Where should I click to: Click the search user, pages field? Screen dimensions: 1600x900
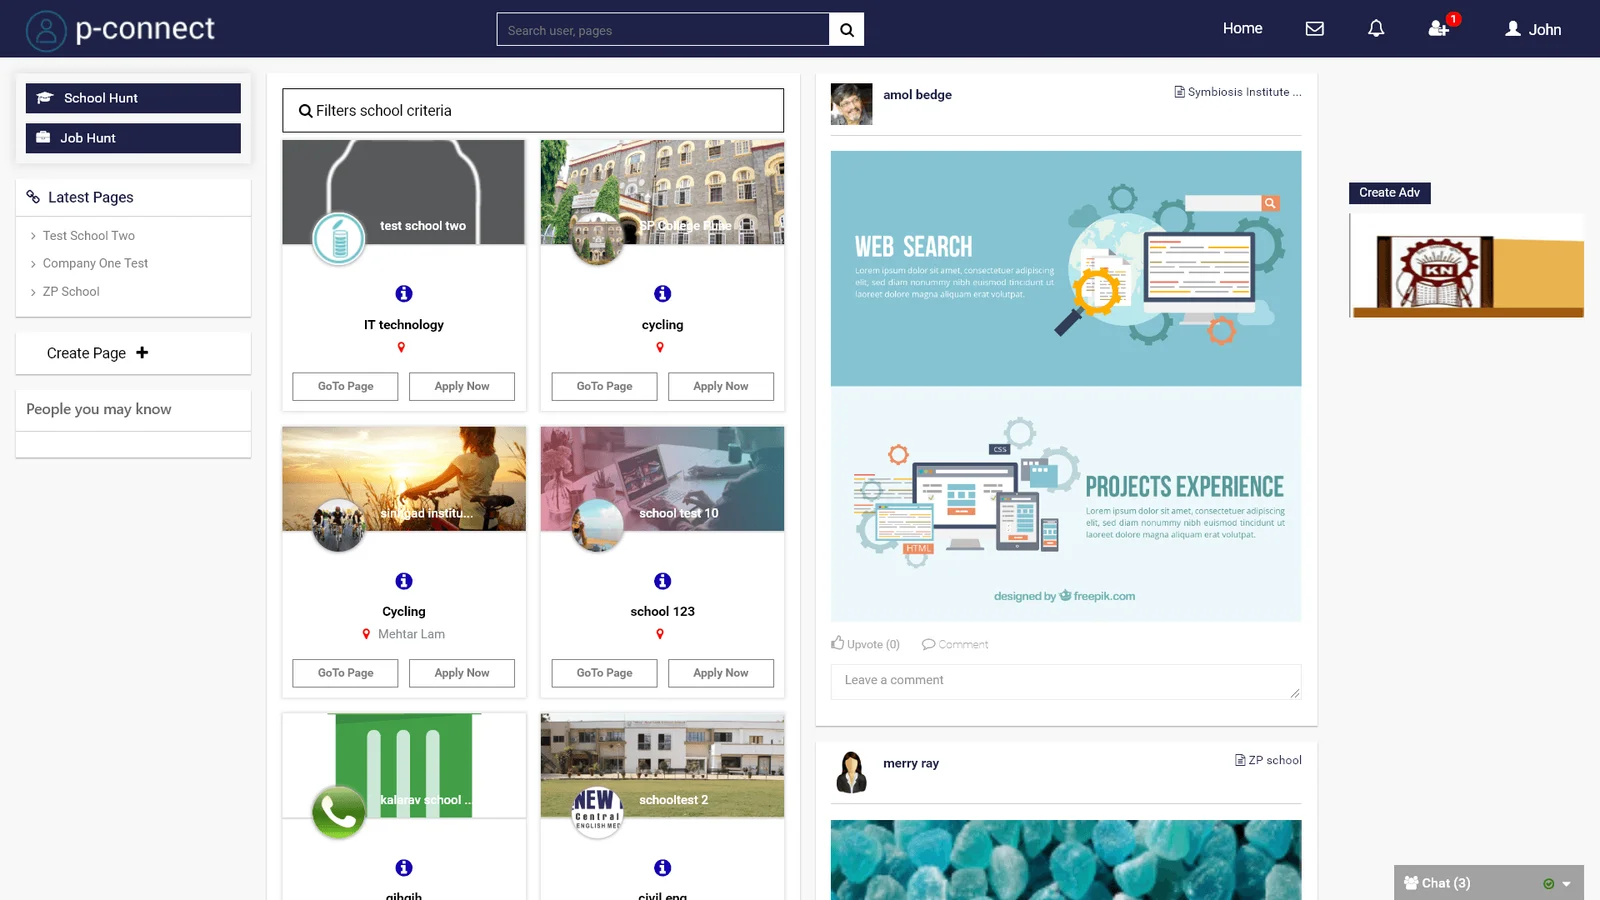pyautogui.click(x=663, y=30)
